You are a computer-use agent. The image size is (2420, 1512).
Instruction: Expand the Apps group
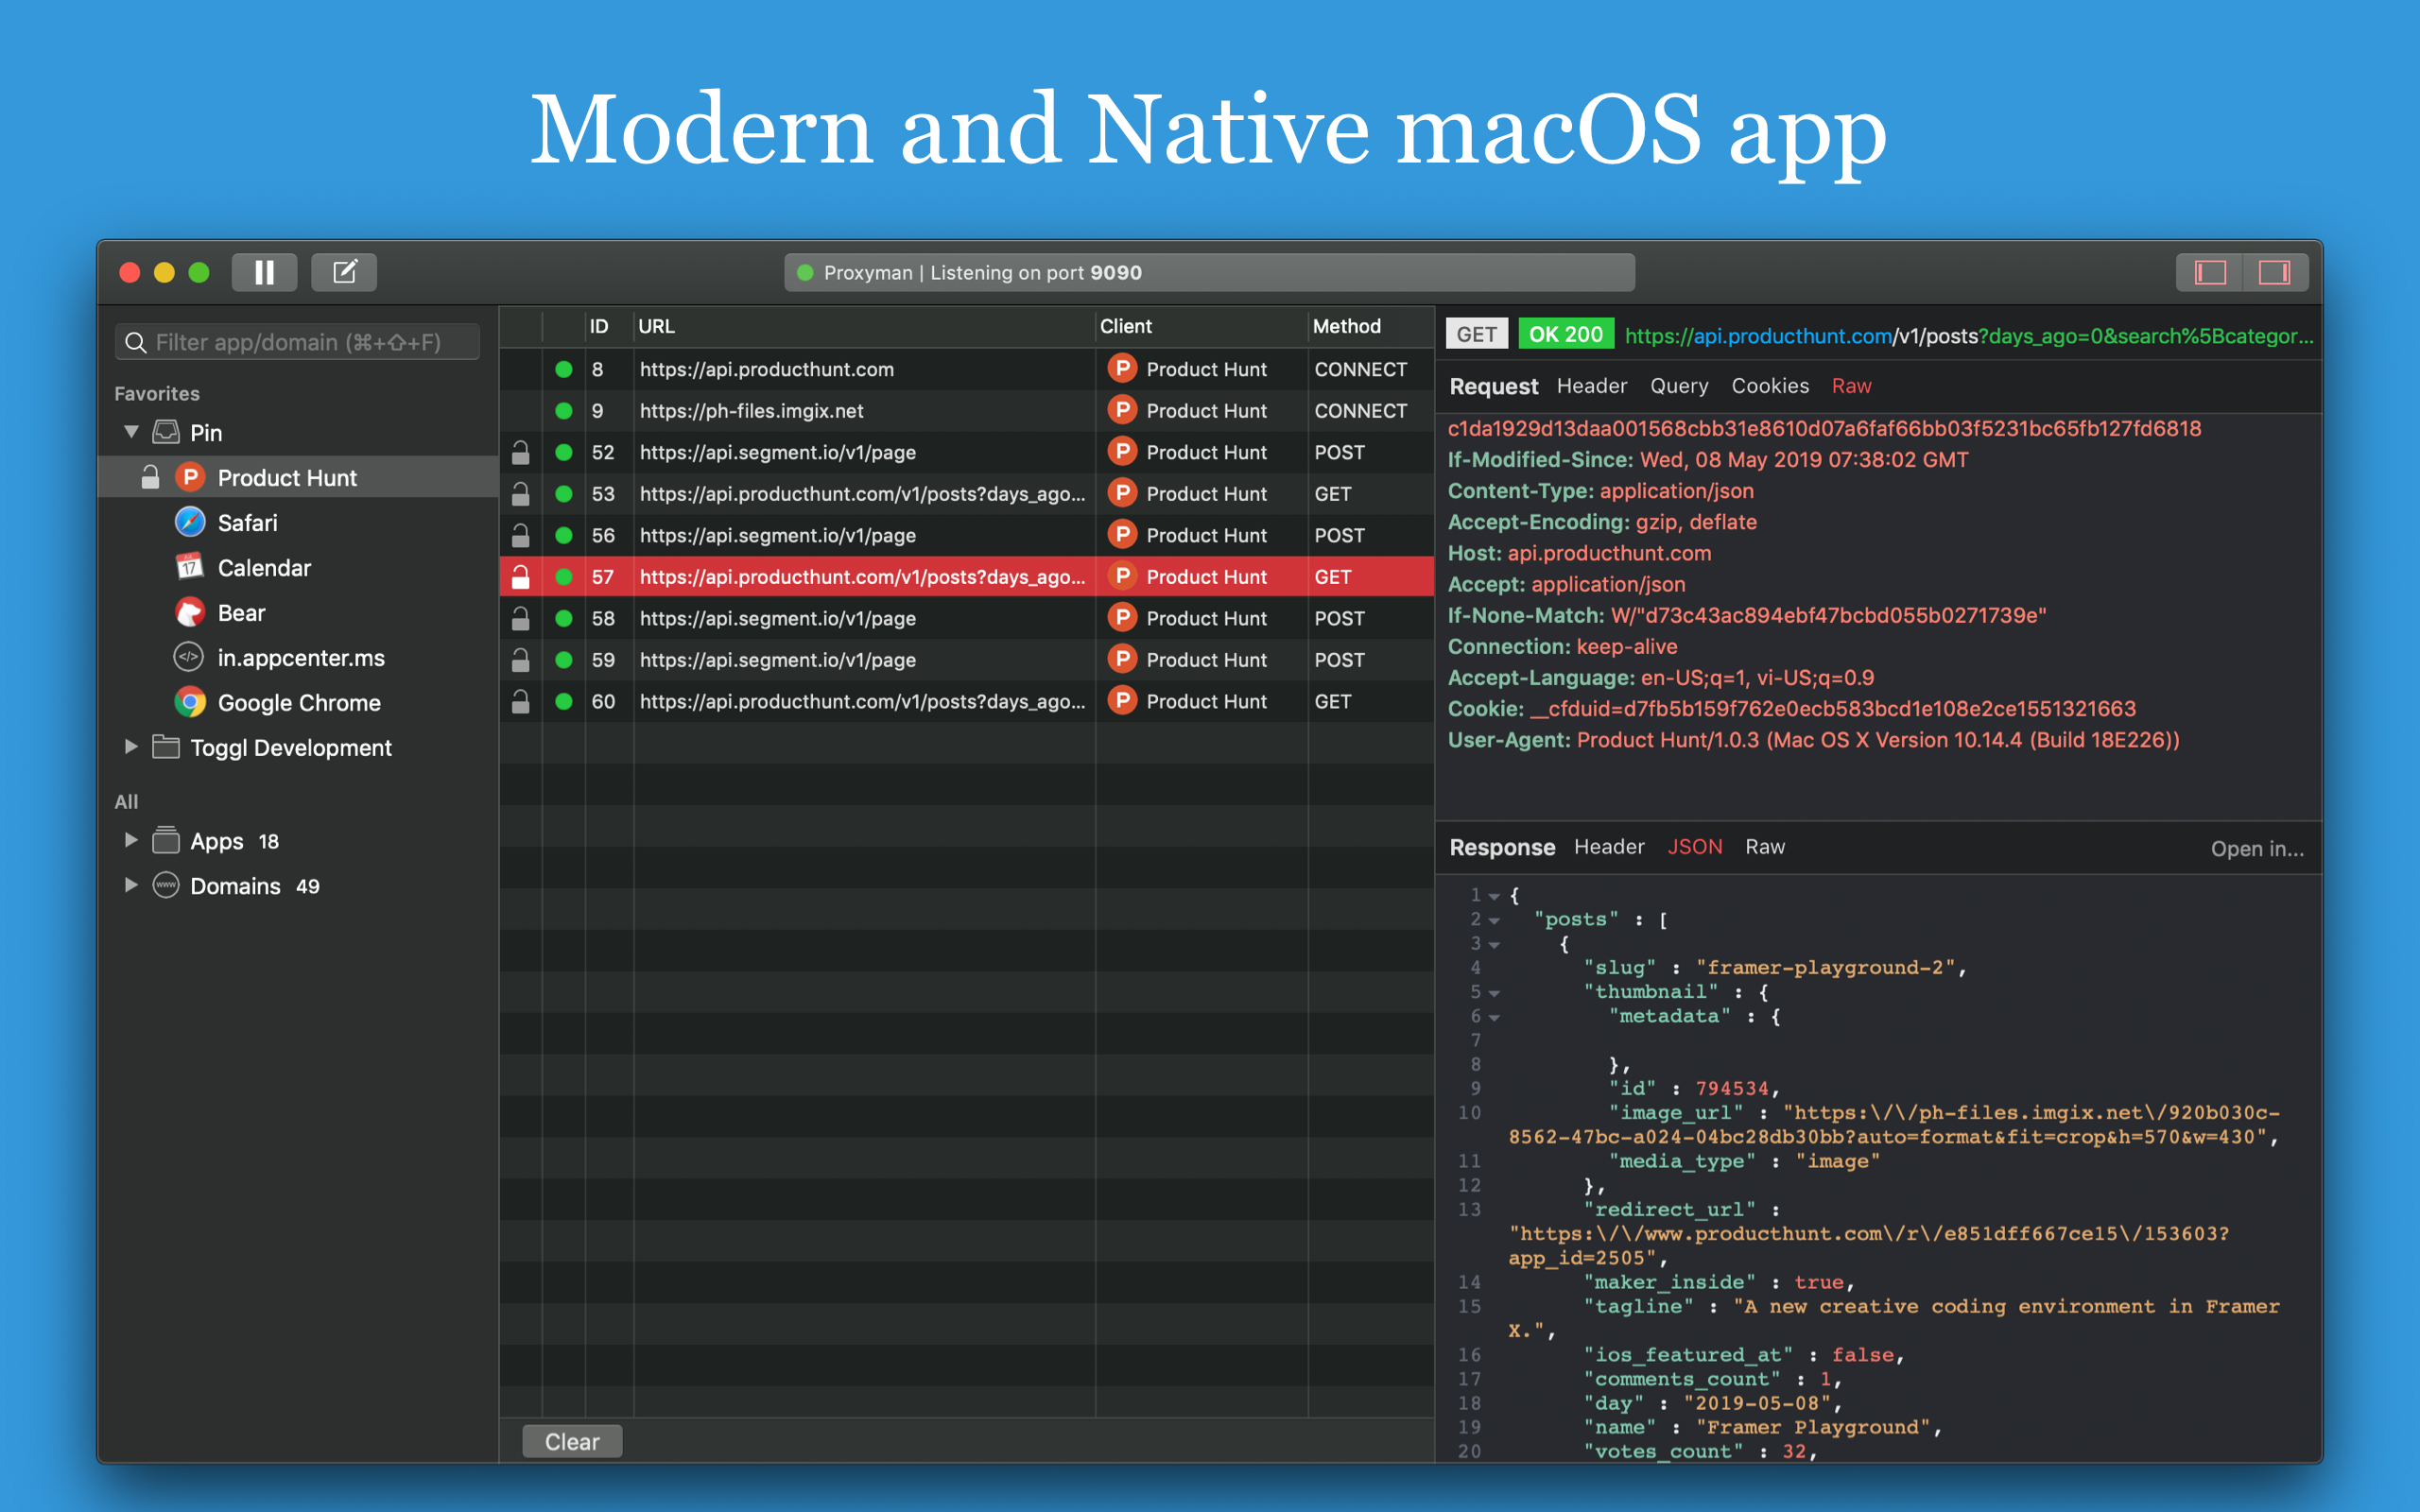coord(130,840)
